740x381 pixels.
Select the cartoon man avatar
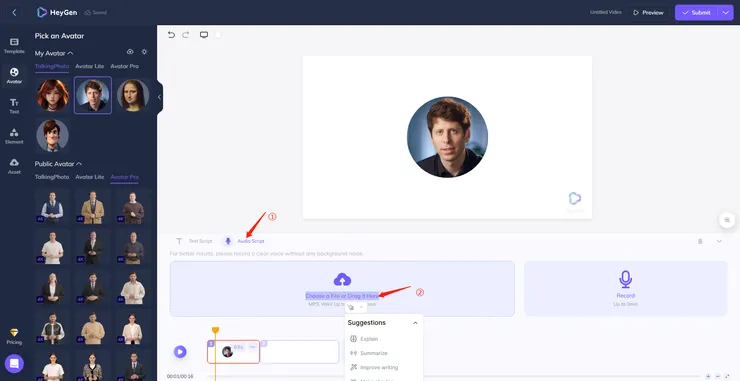52,135
